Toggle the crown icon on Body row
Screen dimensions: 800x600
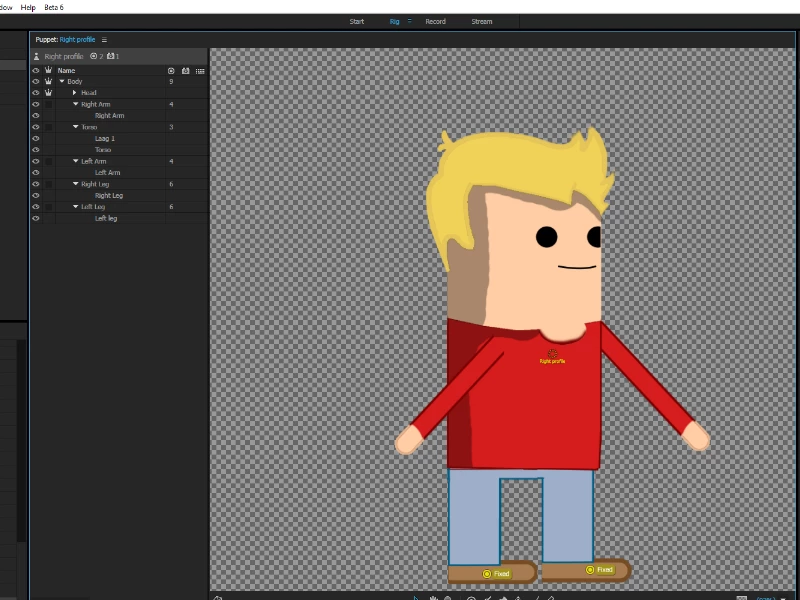(x=48, y=82)
